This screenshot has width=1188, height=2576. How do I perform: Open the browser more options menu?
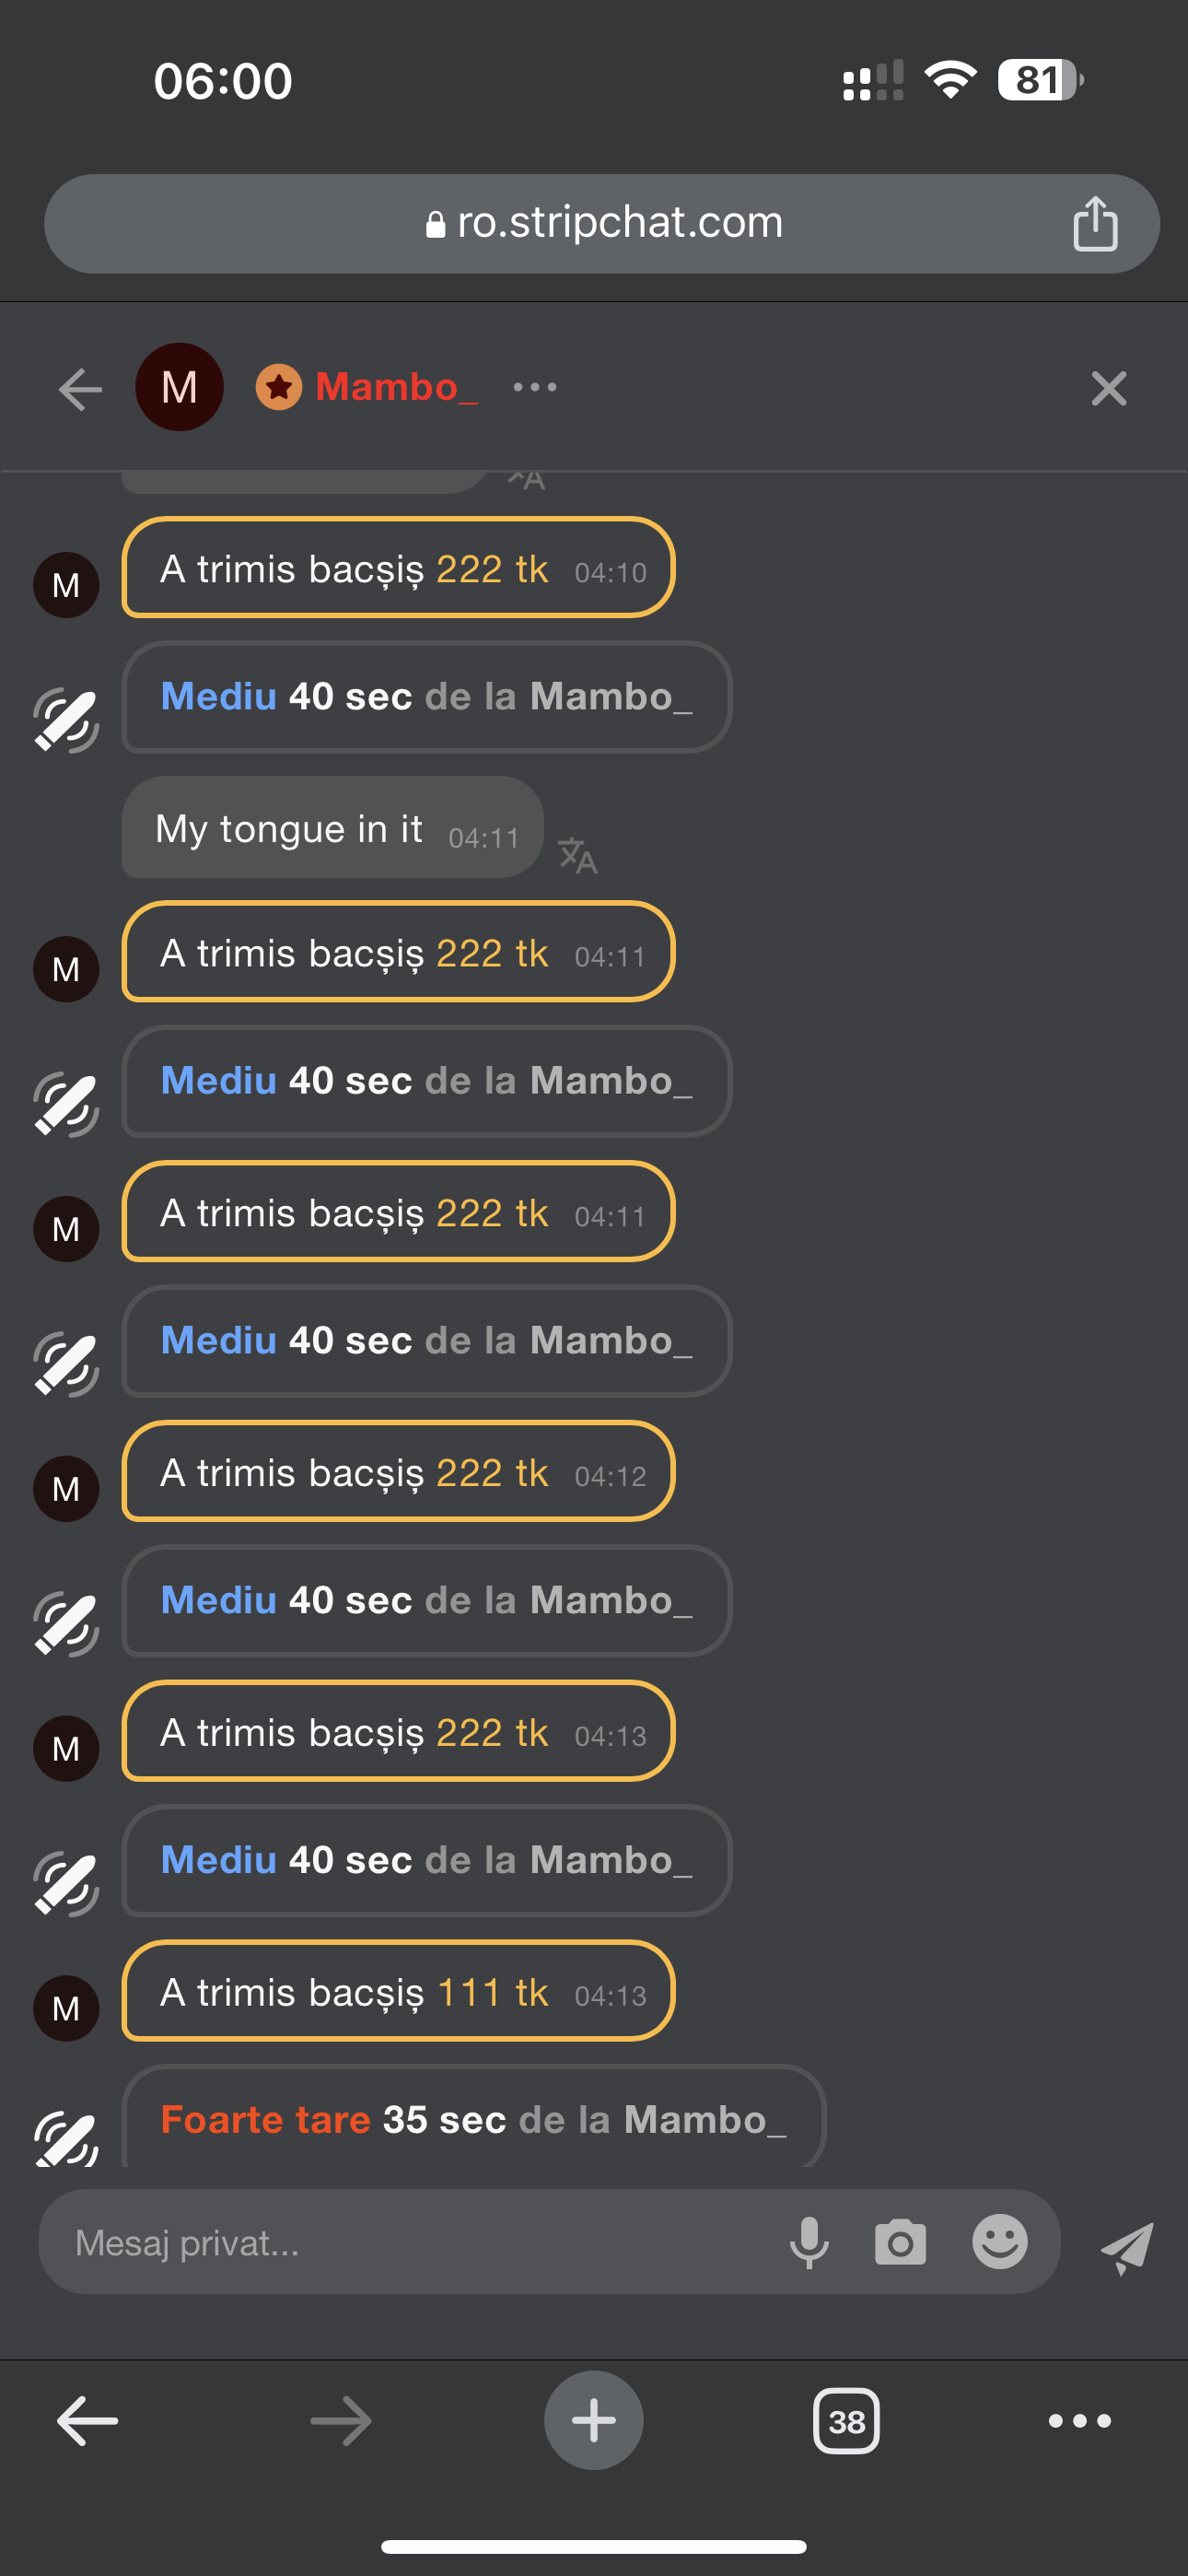(x=1079, y=2421)
